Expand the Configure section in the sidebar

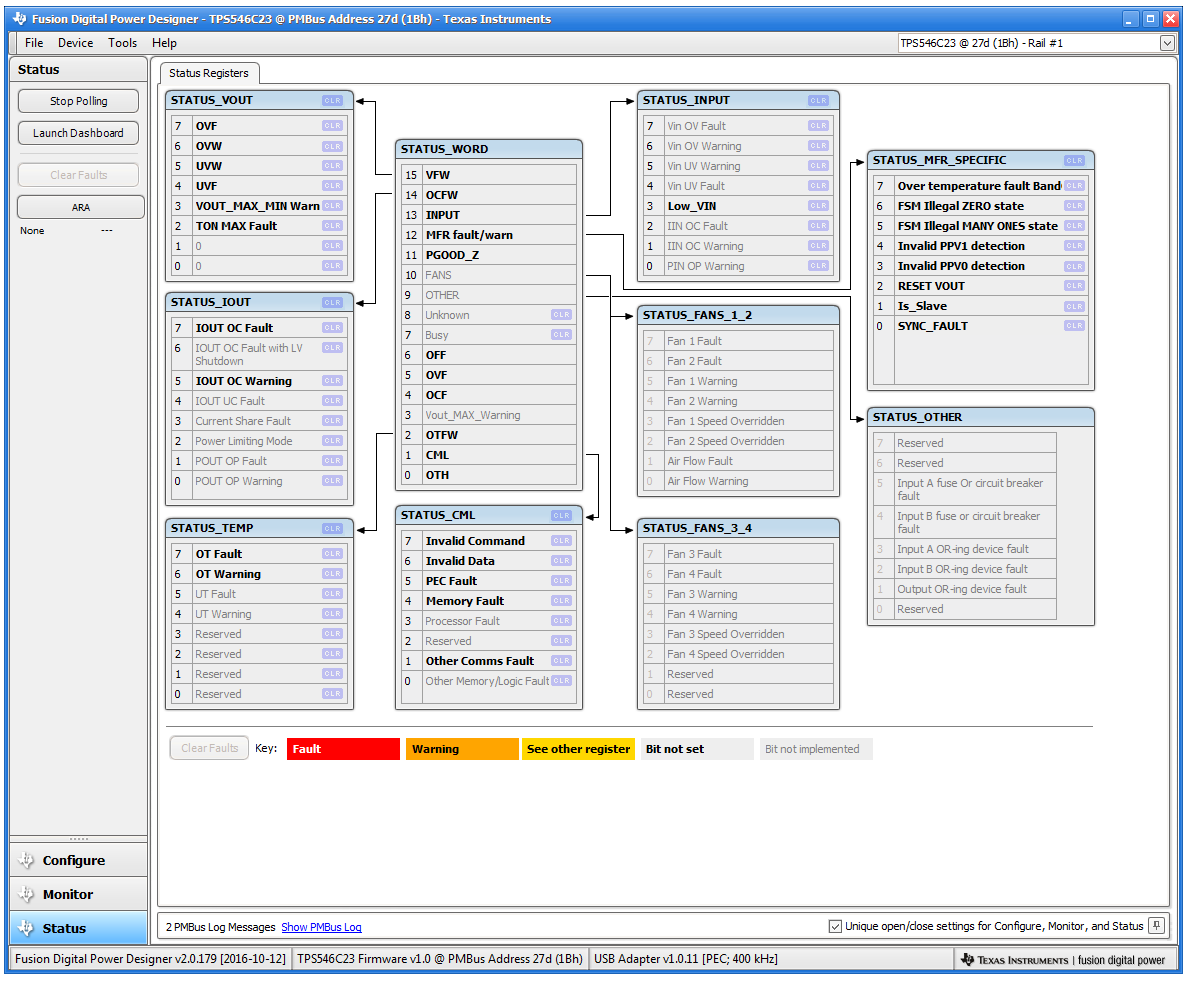[78, 859]
